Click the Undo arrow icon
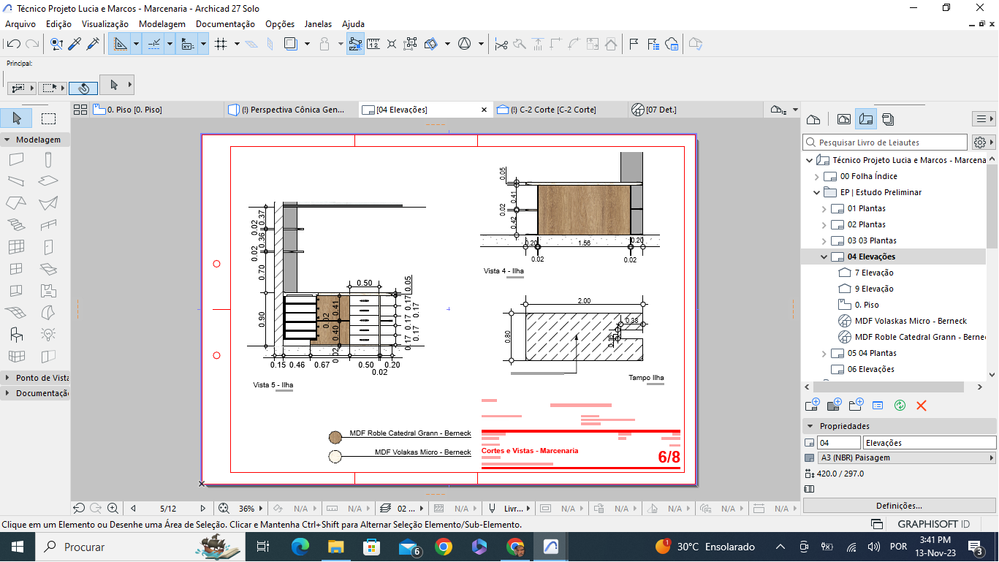 pos(13,44)
